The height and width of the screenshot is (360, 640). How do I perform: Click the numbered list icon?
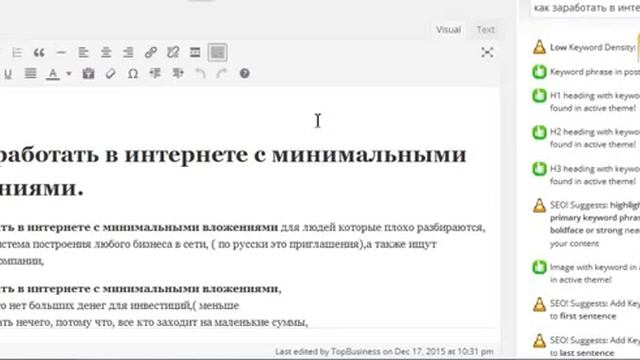[17, 53]
